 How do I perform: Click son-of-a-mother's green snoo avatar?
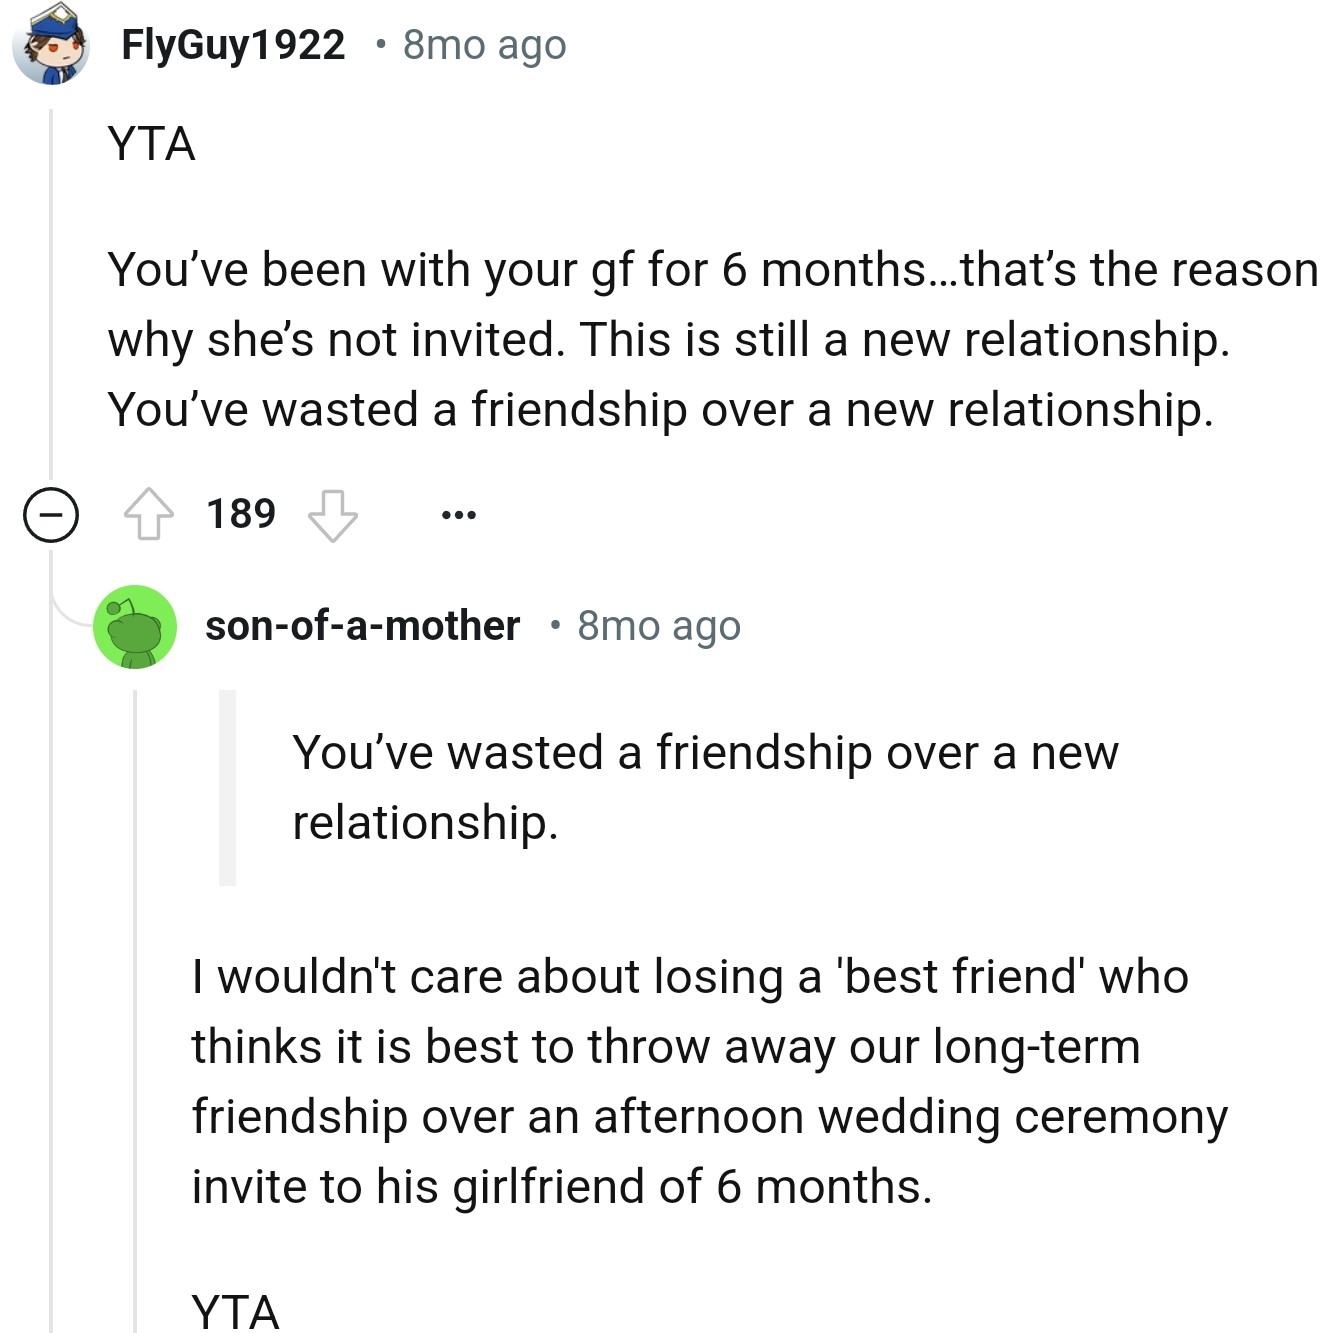coord(135,627)
